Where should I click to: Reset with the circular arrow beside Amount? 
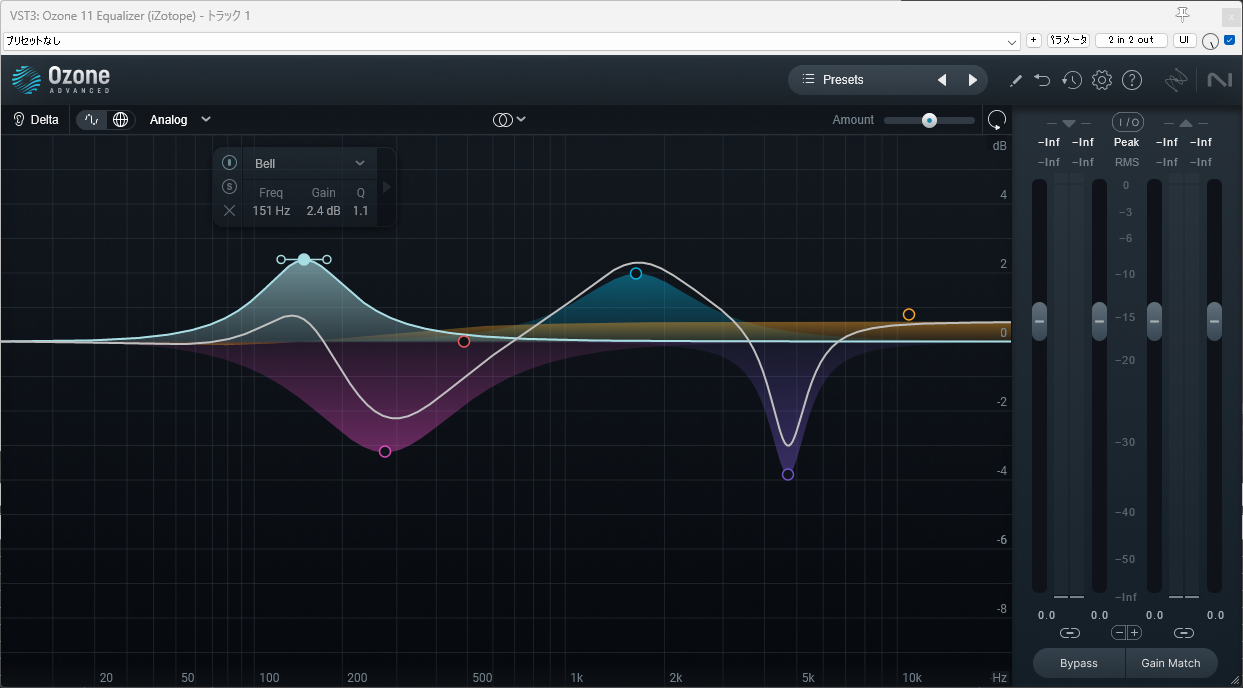997,120
